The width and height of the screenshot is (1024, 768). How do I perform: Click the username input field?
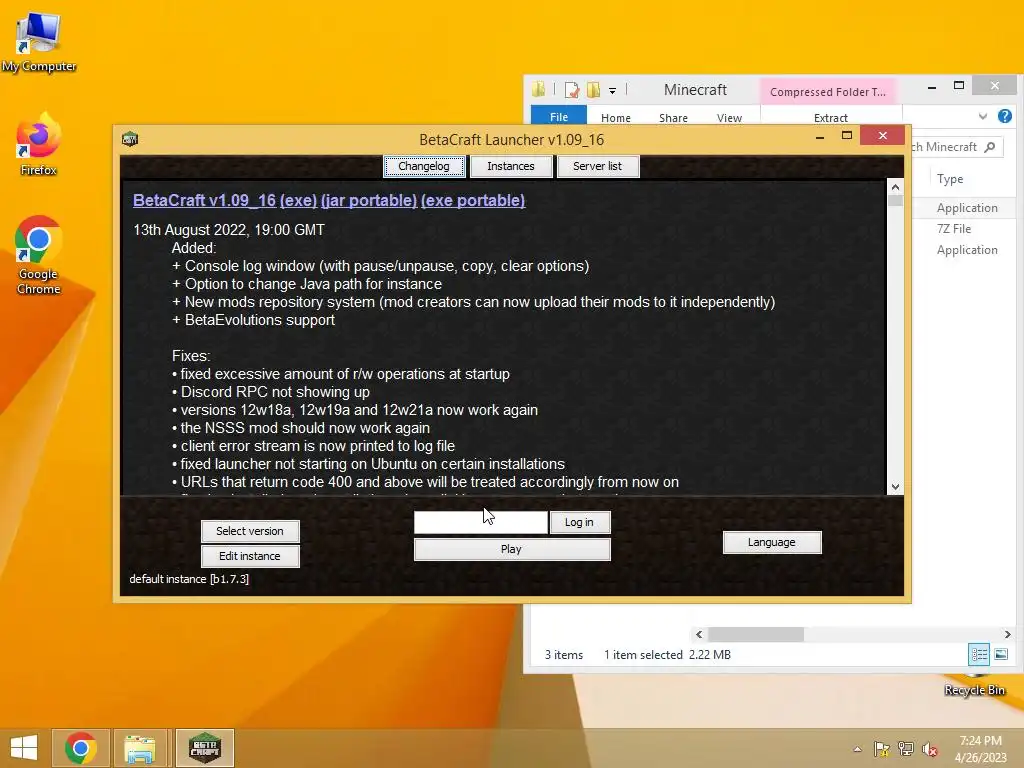point(481,522)
